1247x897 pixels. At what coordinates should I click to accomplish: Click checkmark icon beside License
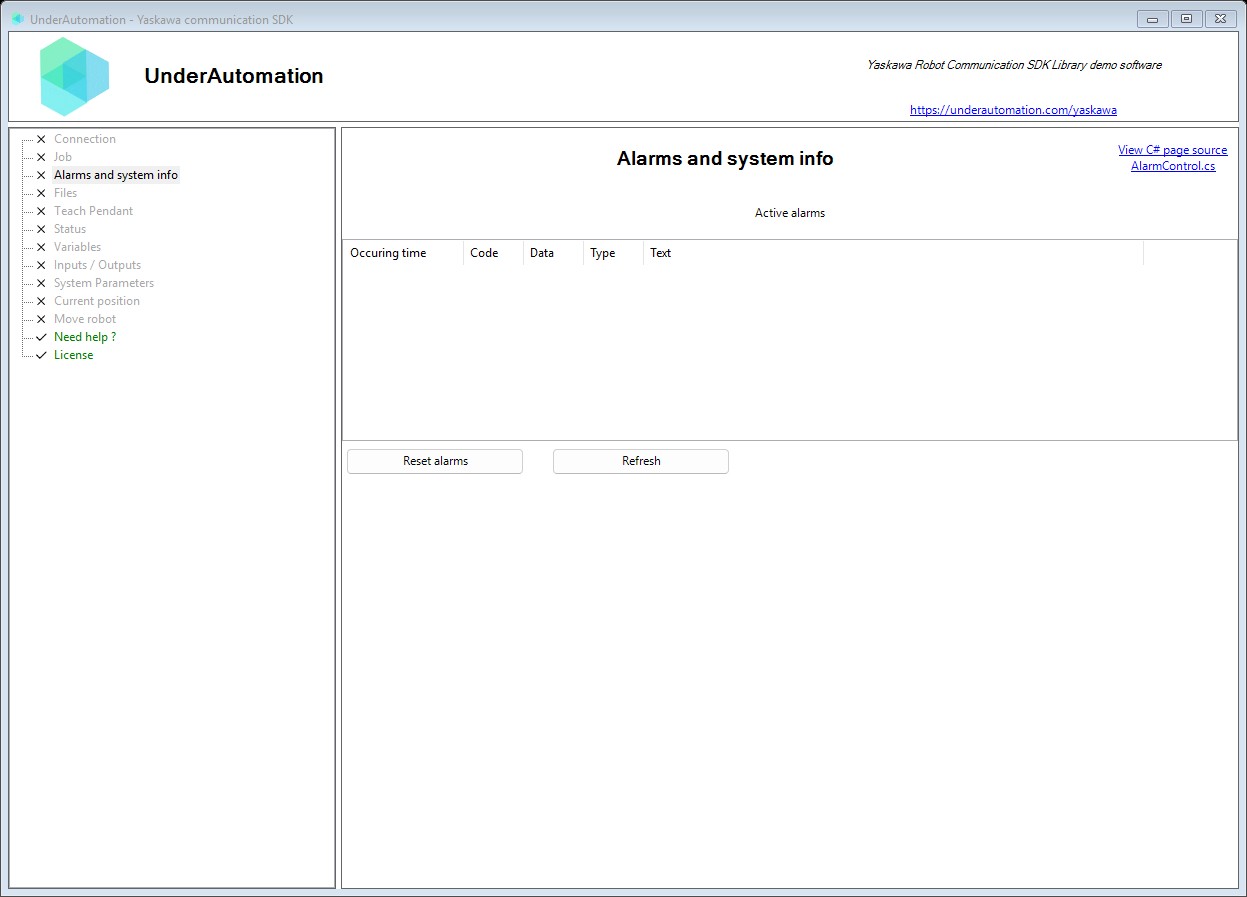click(x=41, y=355)
